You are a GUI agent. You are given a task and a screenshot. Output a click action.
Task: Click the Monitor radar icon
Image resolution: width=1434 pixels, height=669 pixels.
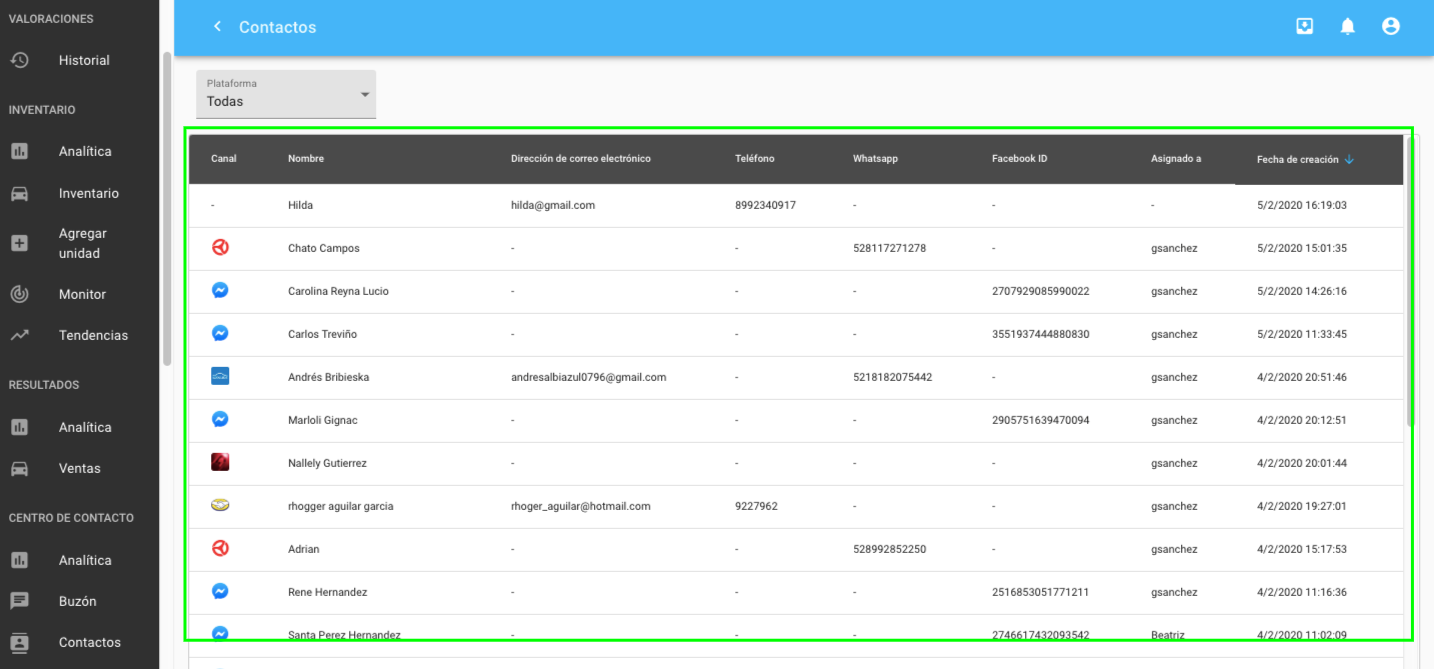coord(19,294)
